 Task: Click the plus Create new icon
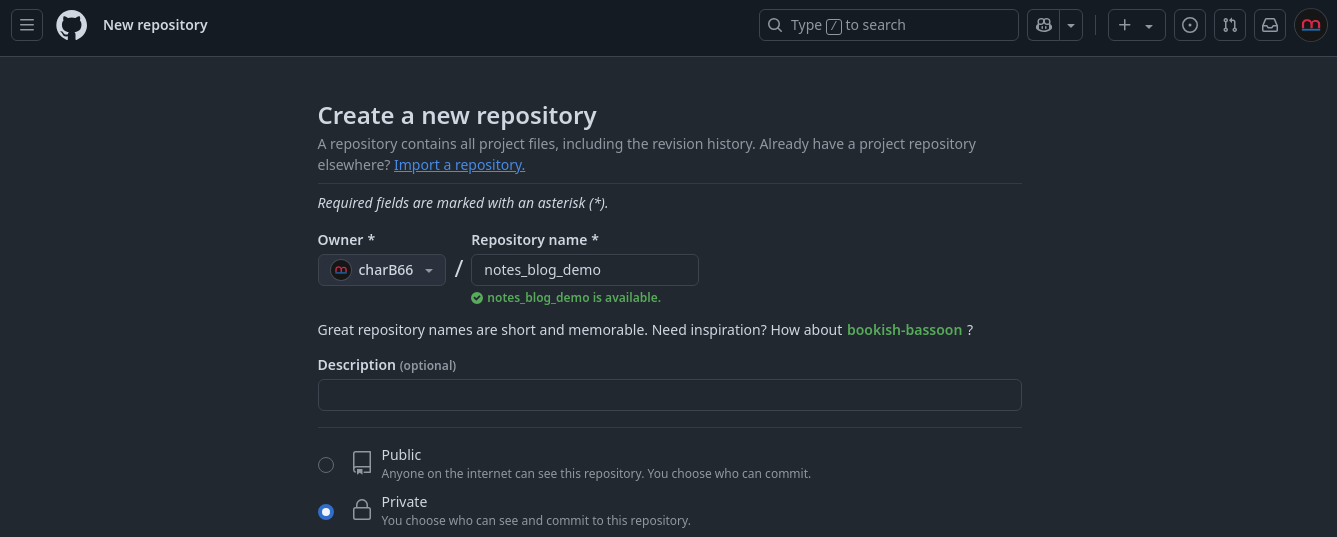(1125, 25)
